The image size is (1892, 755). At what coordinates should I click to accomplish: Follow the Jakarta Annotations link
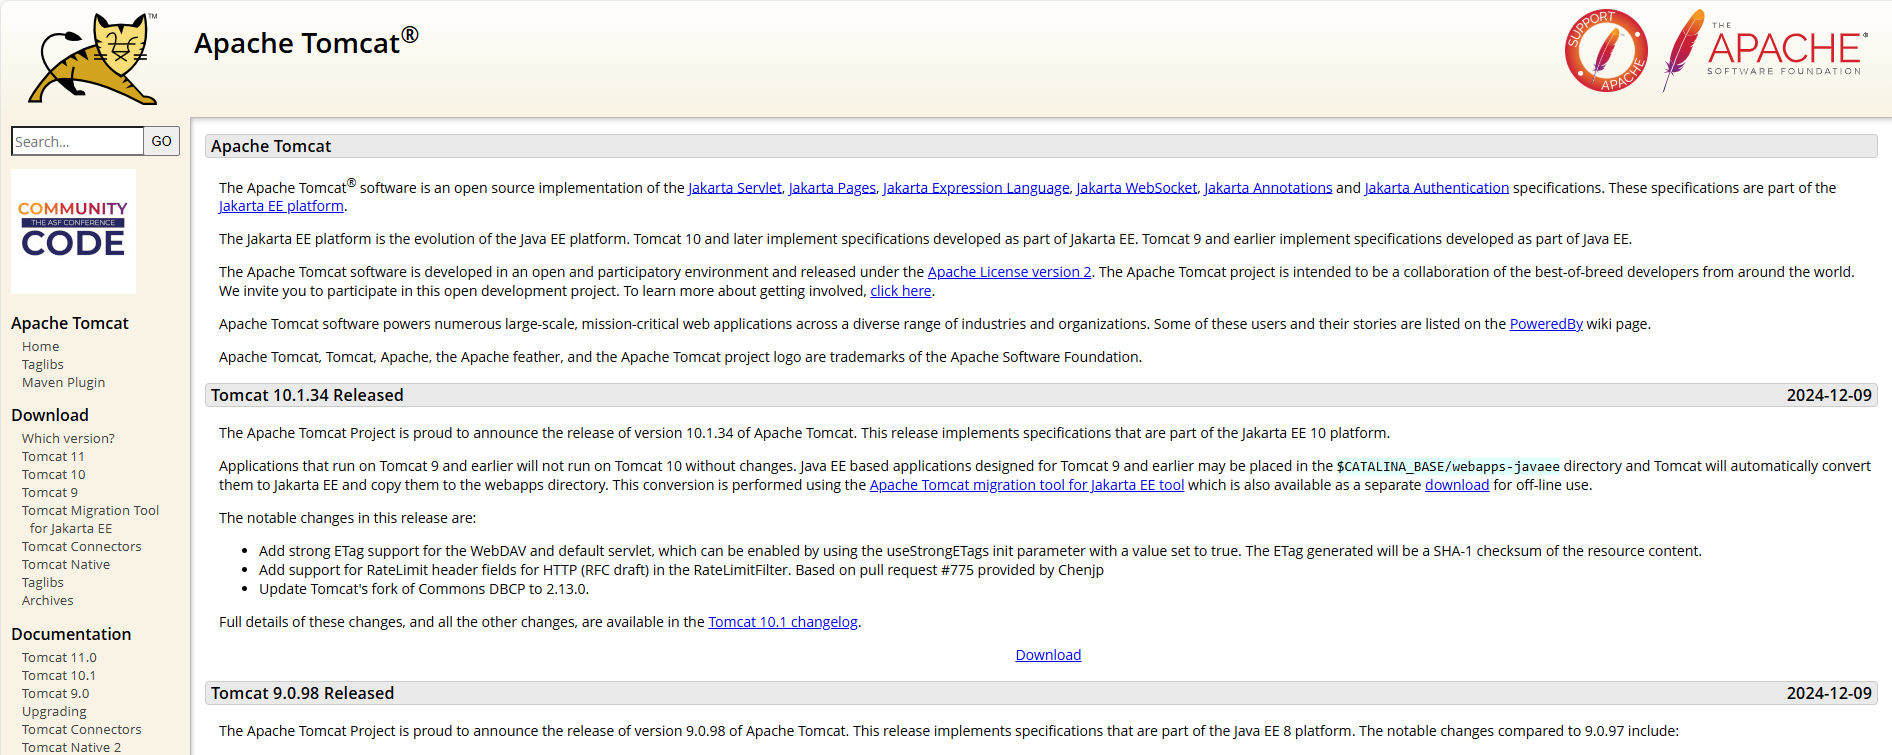1268,187
